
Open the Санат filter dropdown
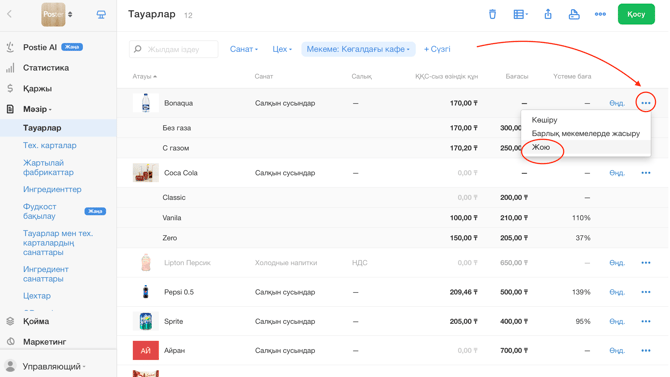point(244,49)
